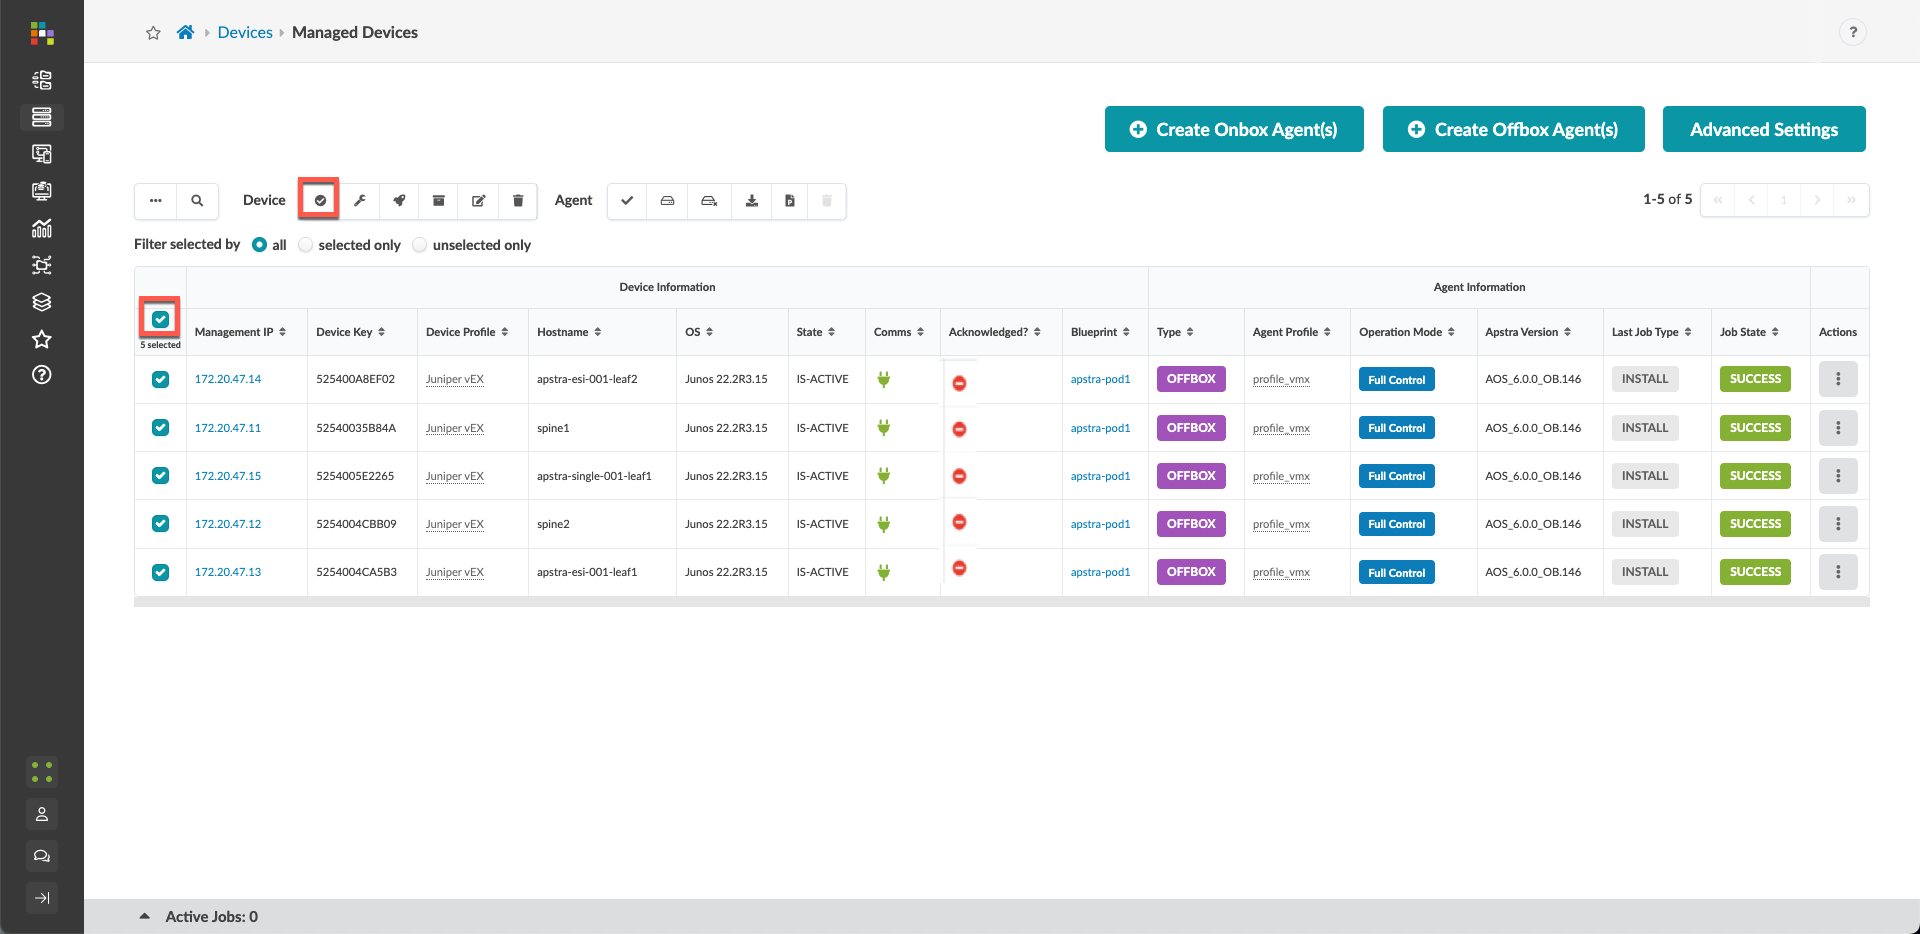Bookmark page with breadcrumb star icon
1920x934 pixels.
(x=153, y=33)
